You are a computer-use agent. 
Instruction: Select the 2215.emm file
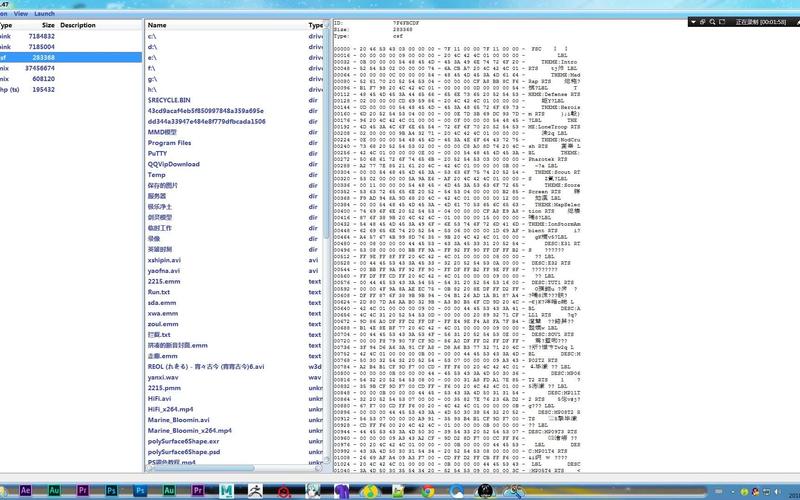click(164, 282)
